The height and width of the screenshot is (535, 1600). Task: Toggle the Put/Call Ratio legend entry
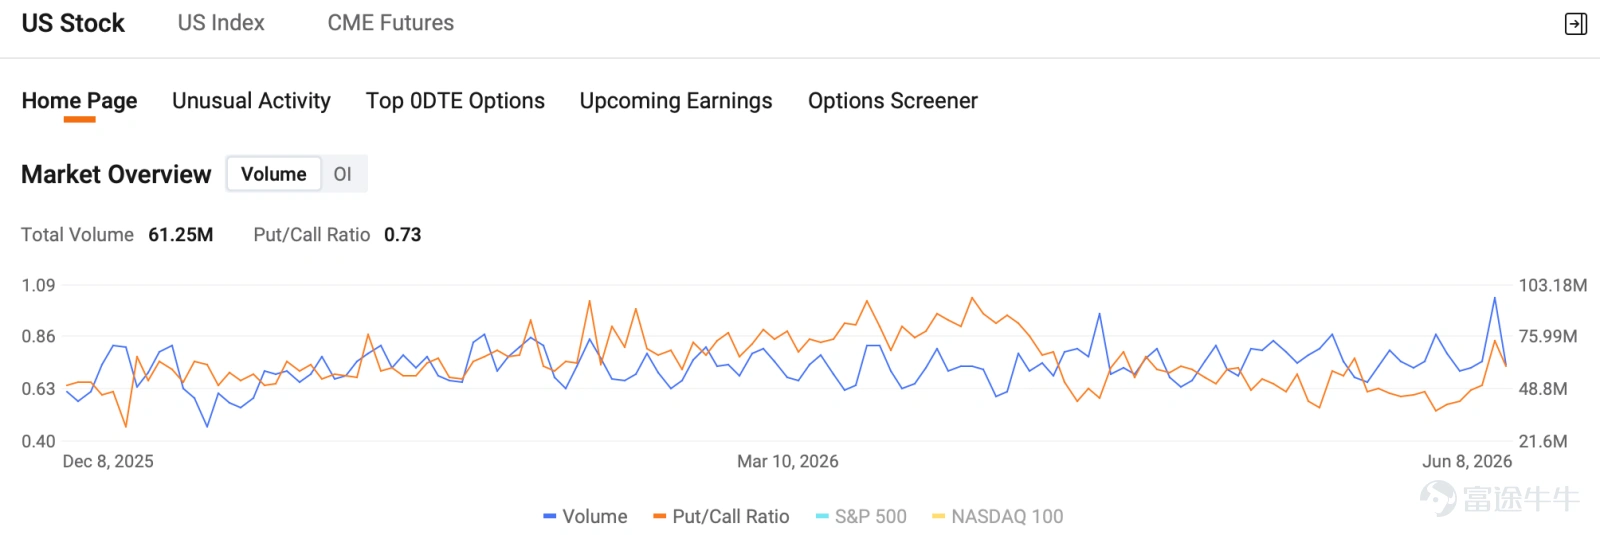pos(721,516)
